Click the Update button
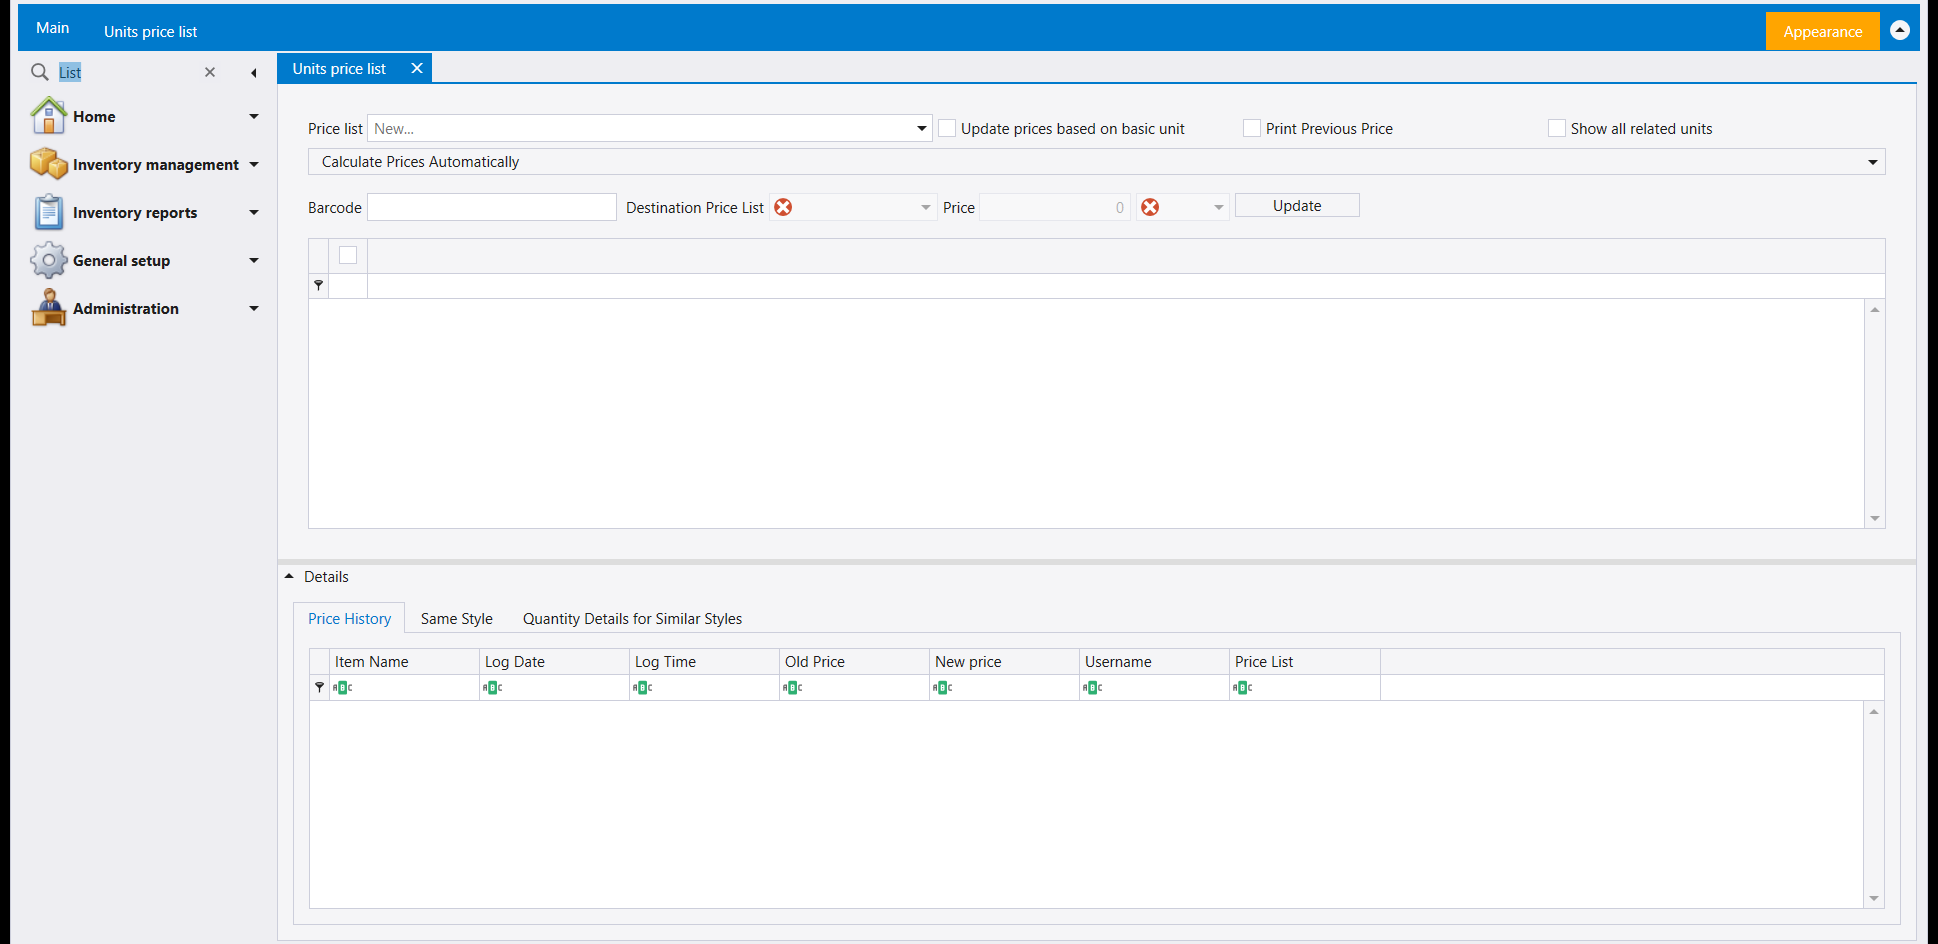The width and height of the screenshot is (1938, 944). (x=1297, y=205)
